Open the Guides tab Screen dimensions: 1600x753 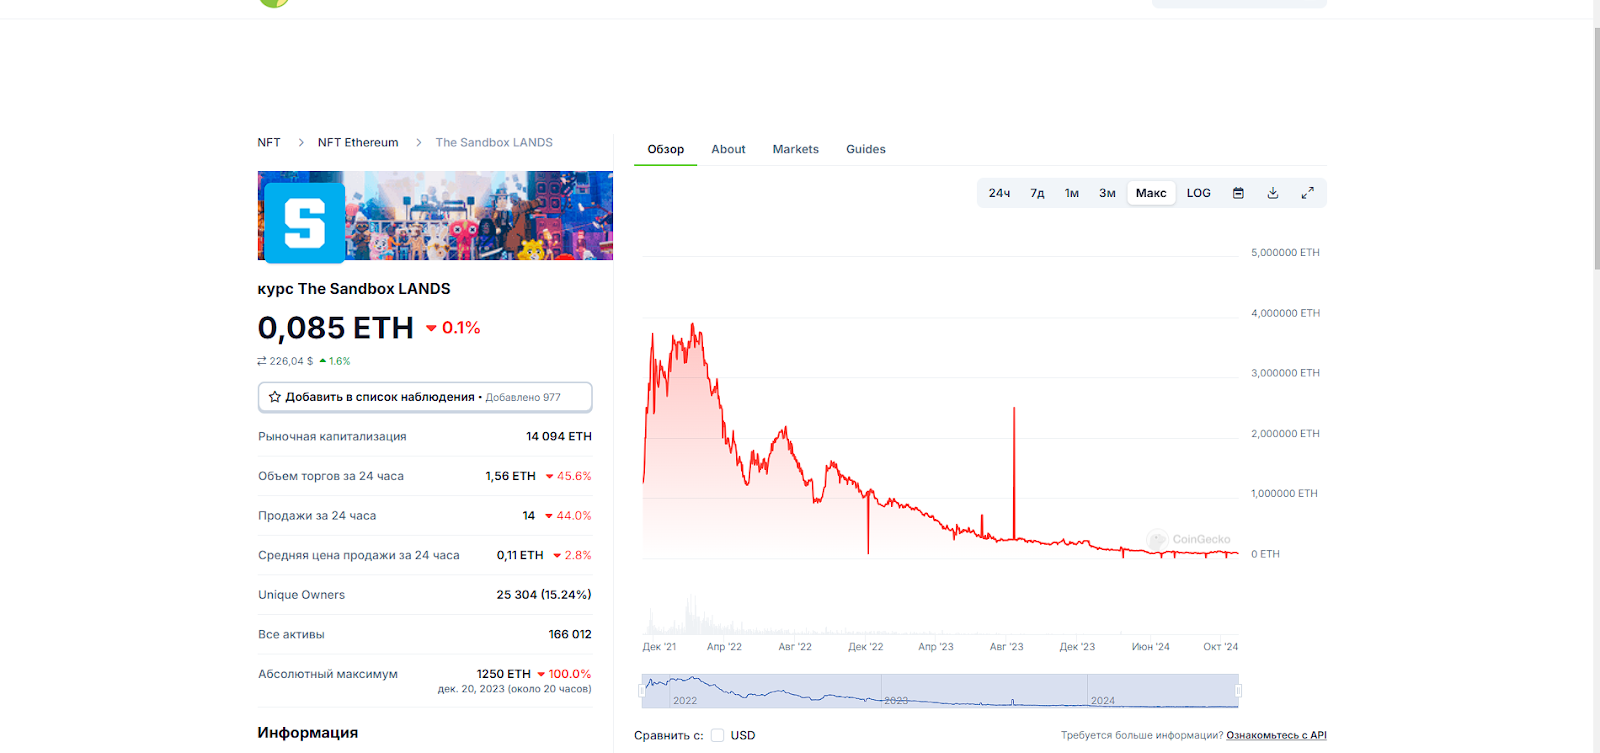point(866,149)
